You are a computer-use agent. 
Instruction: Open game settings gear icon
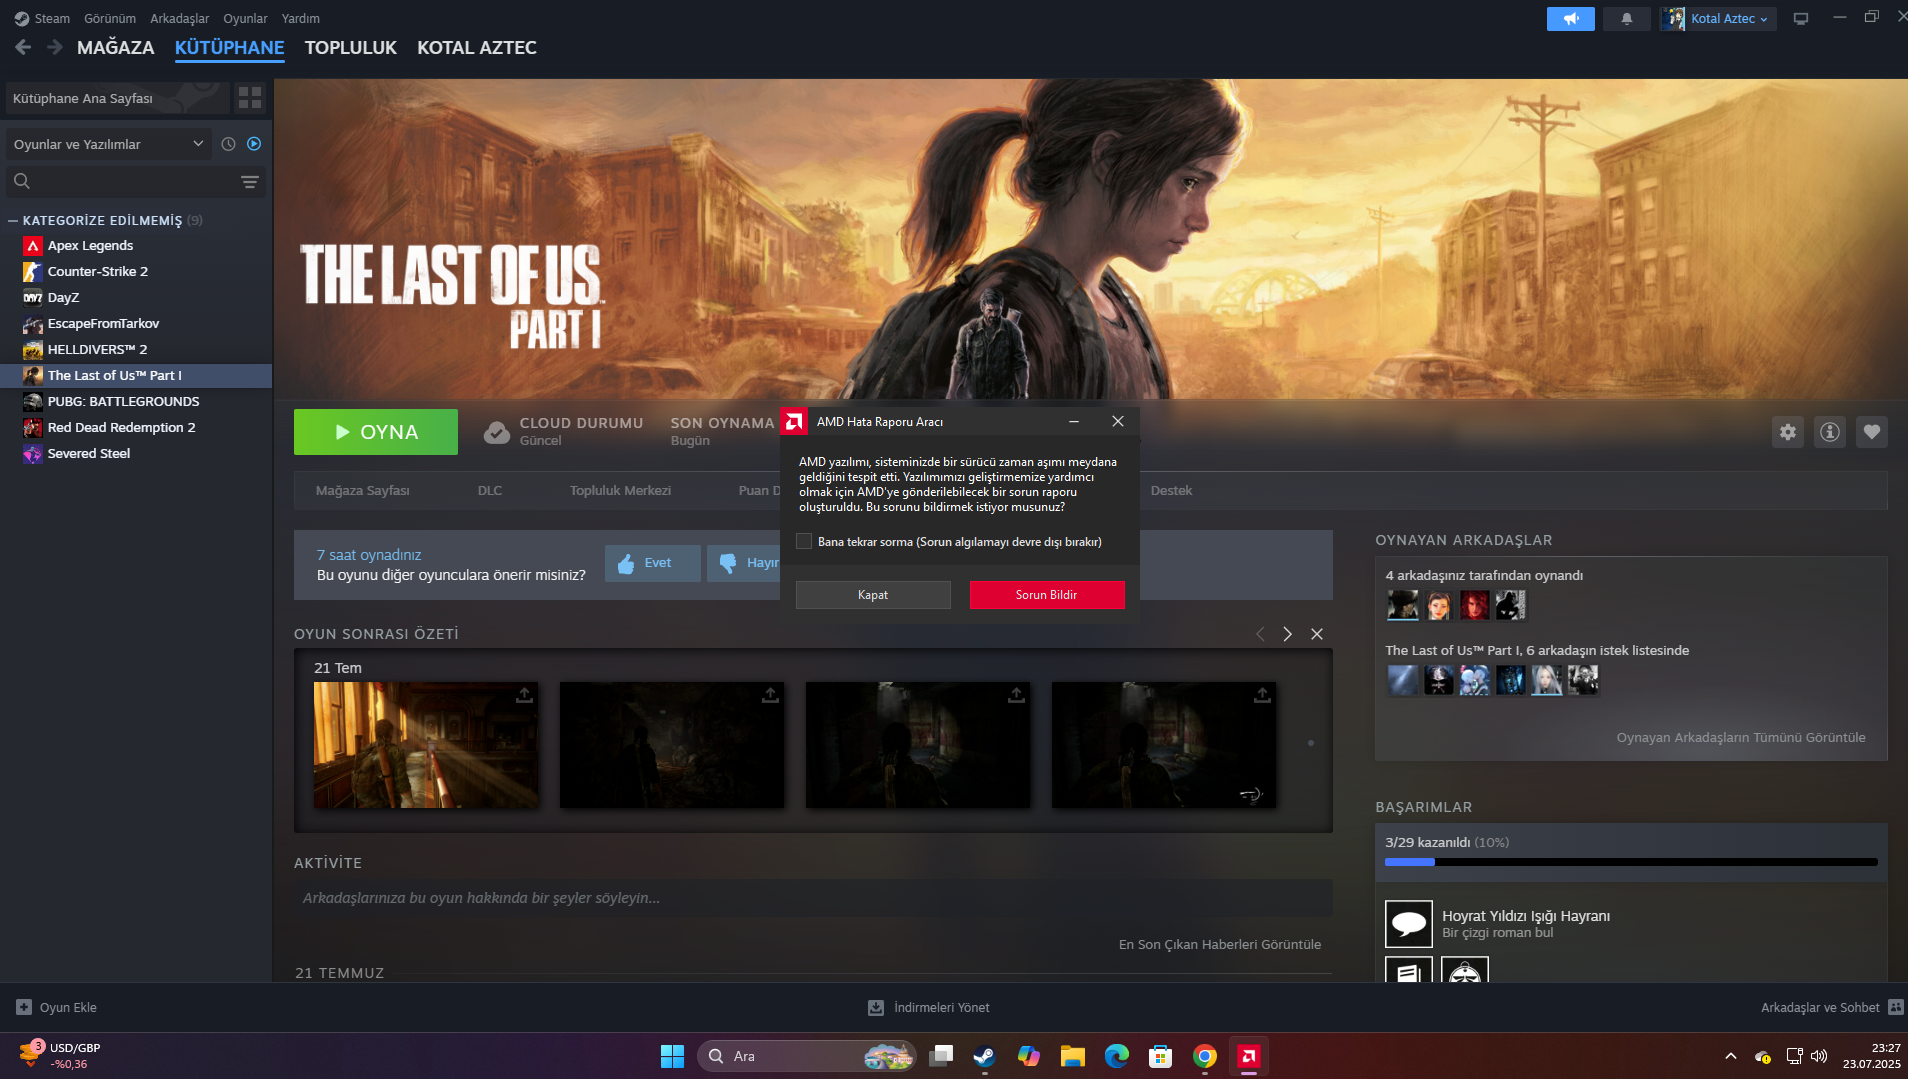coord(1788,432)
